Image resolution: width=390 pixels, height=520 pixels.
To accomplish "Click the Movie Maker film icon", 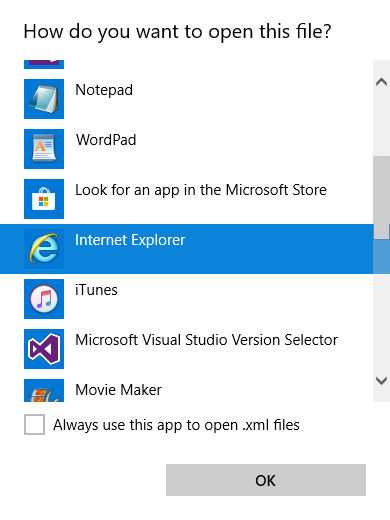I will 44,390.
